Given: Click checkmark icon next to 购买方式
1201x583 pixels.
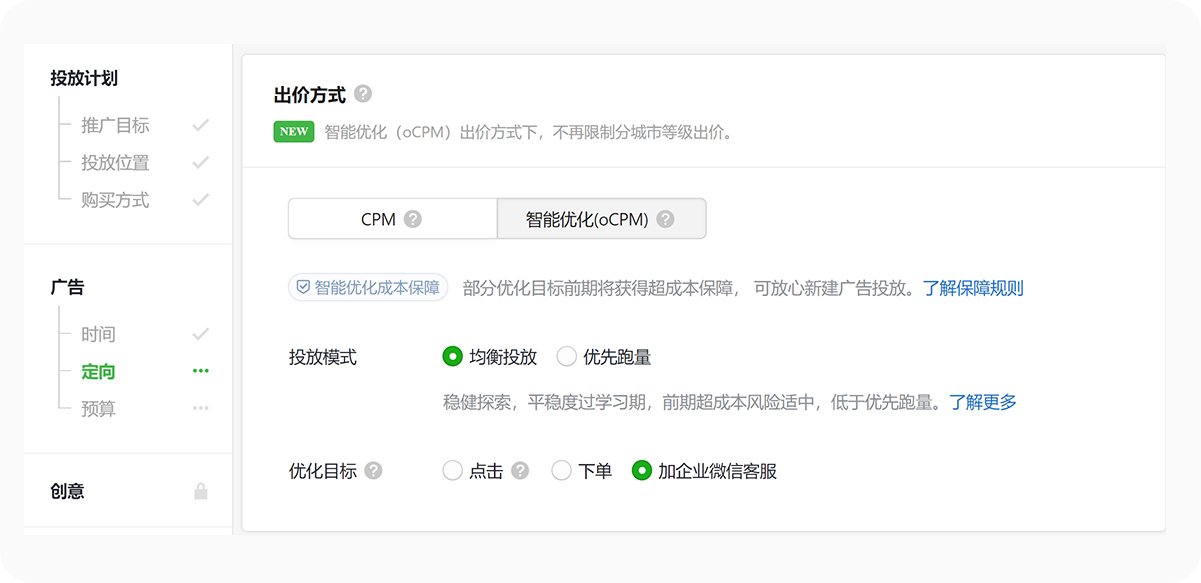Looking at the screenshot, I should [201, 200].
